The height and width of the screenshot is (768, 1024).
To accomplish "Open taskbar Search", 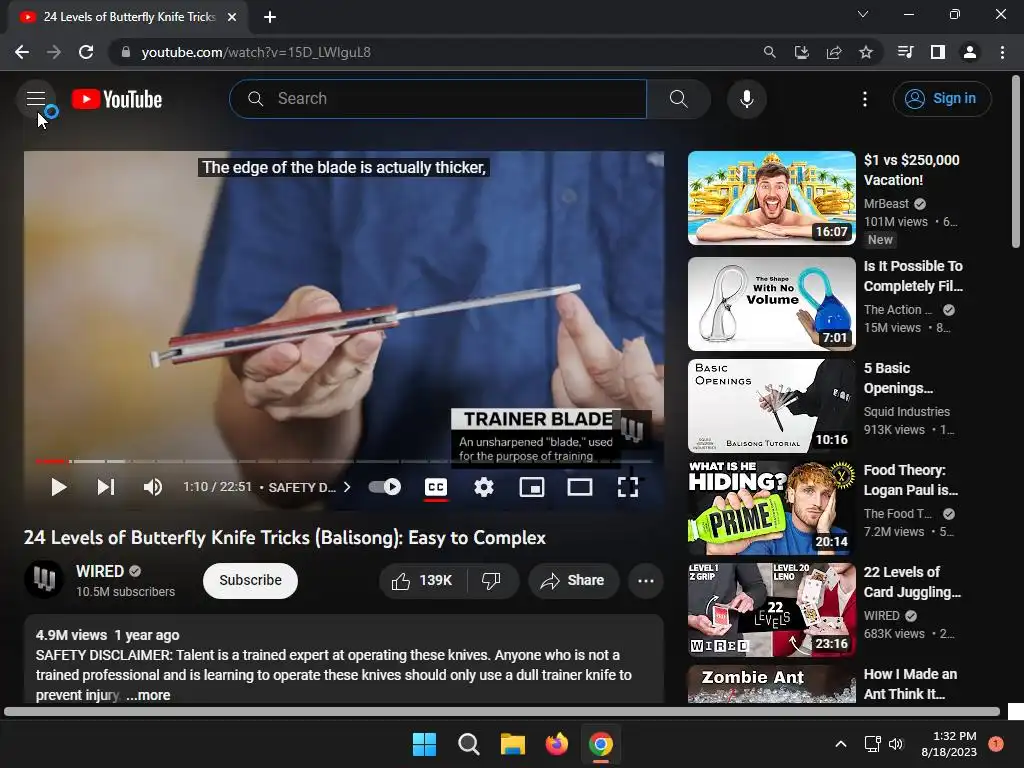I will pos(468,744).
